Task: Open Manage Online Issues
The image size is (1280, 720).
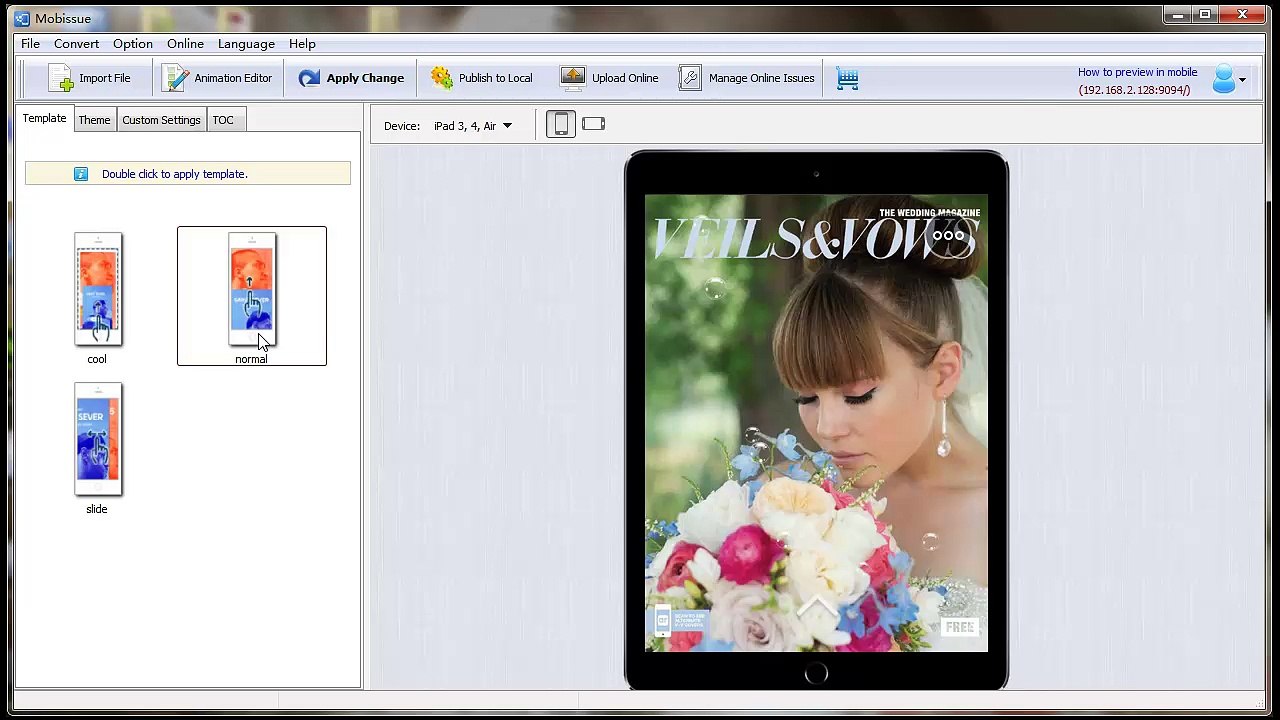Action: [x=746, y=78]
